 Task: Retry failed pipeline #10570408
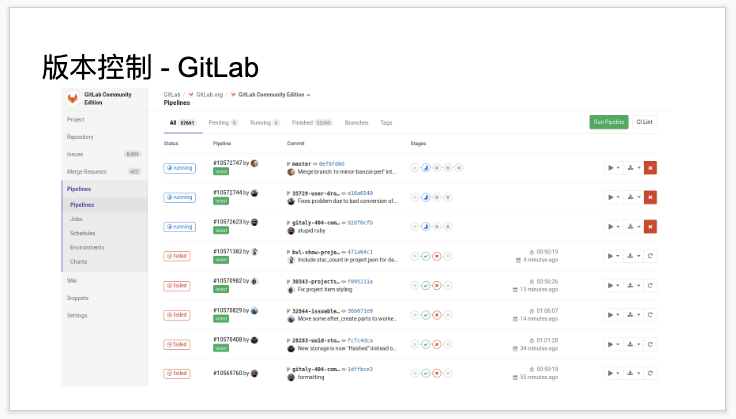650,344
